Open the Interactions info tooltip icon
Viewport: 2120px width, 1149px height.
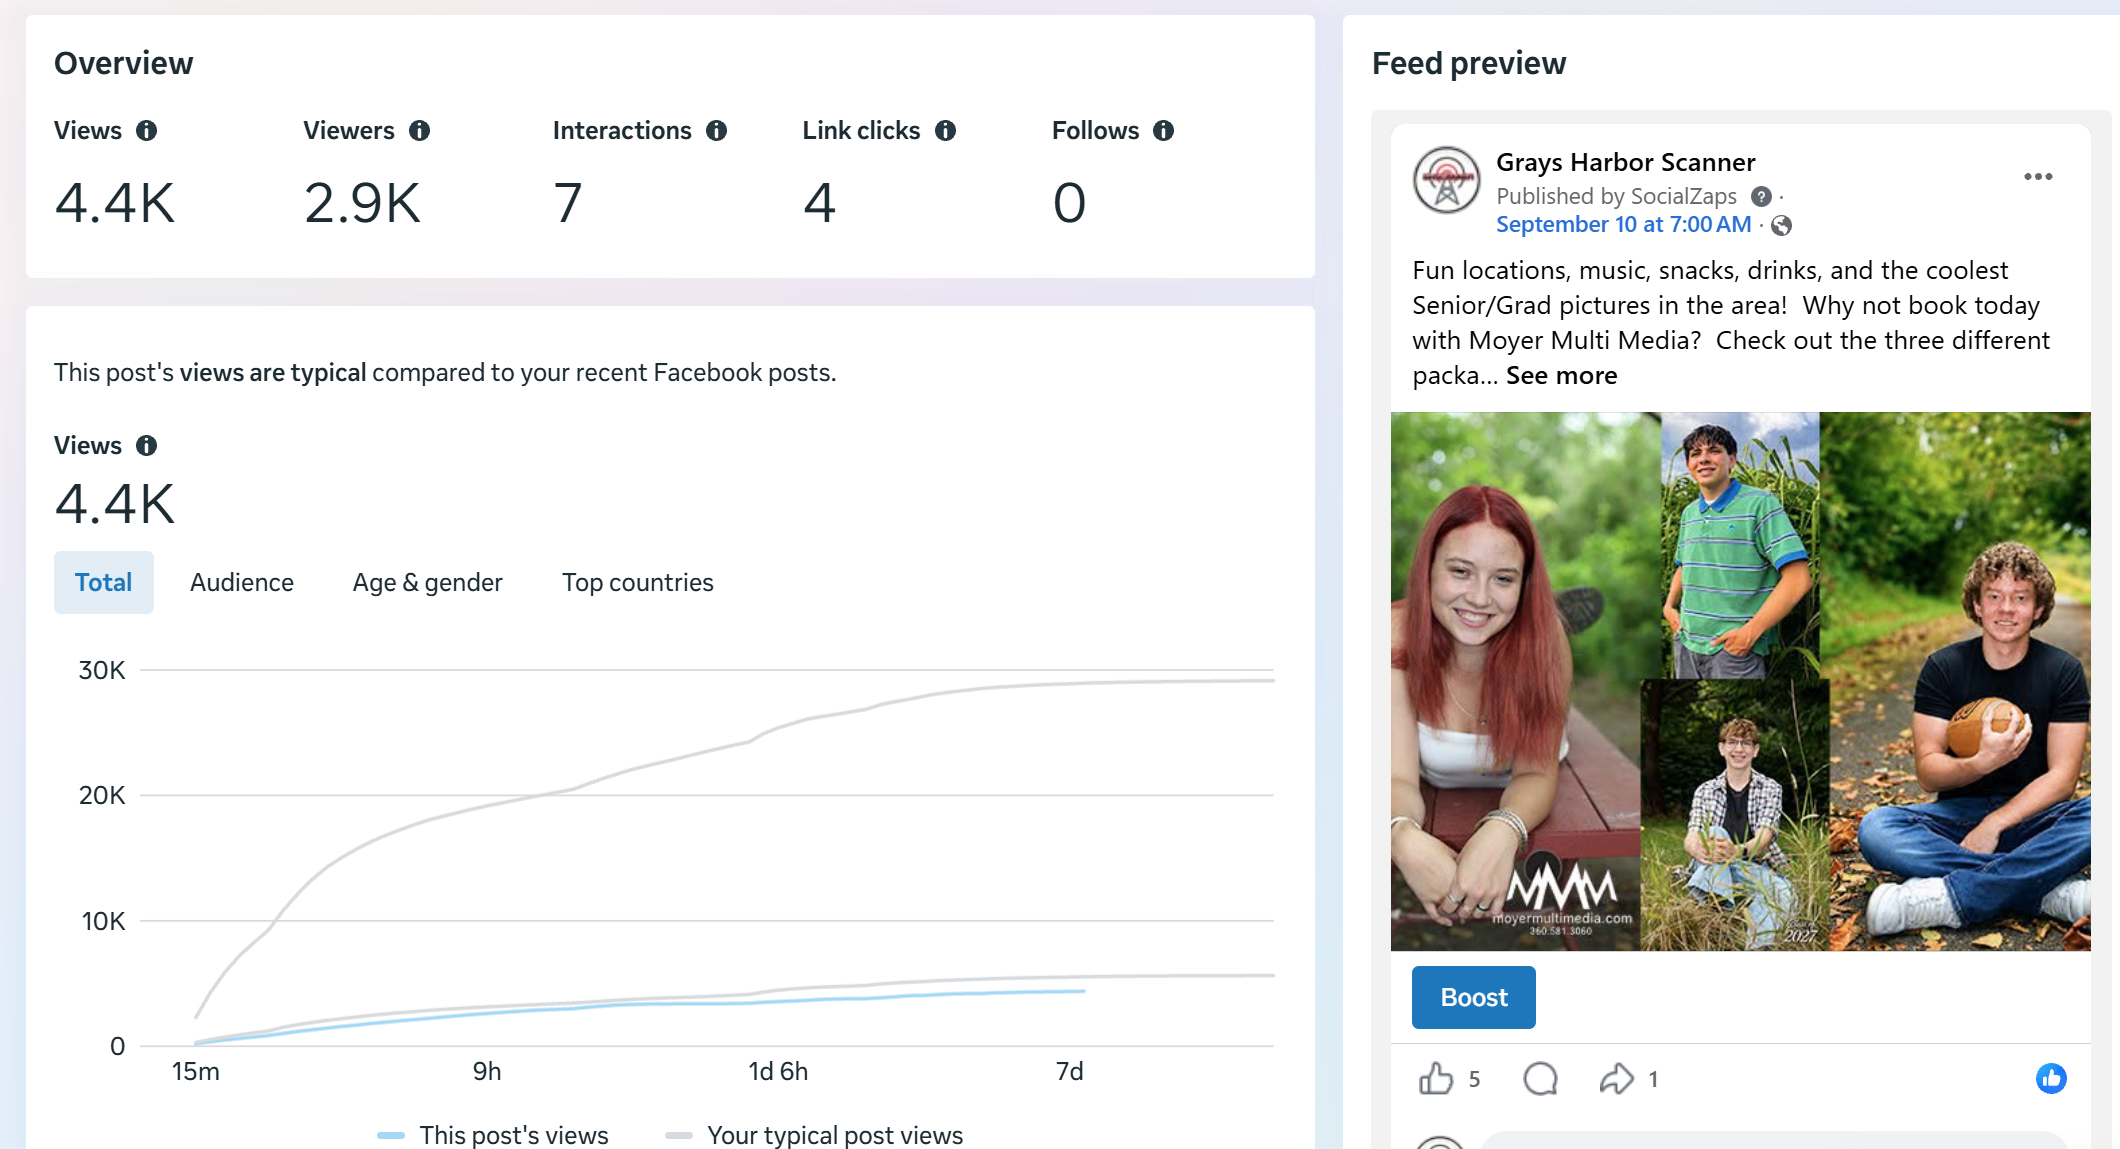[x=716, y=131]
